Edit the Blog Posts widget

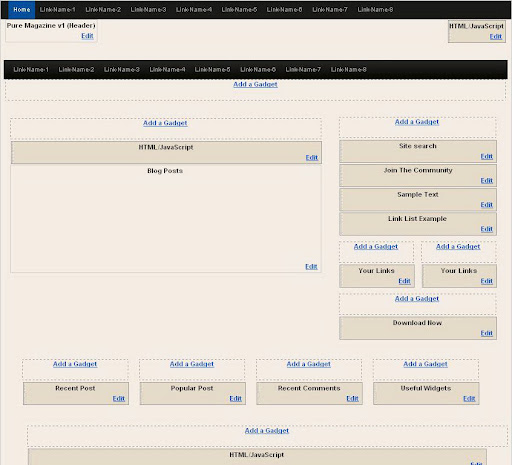(x=311, y=267)
